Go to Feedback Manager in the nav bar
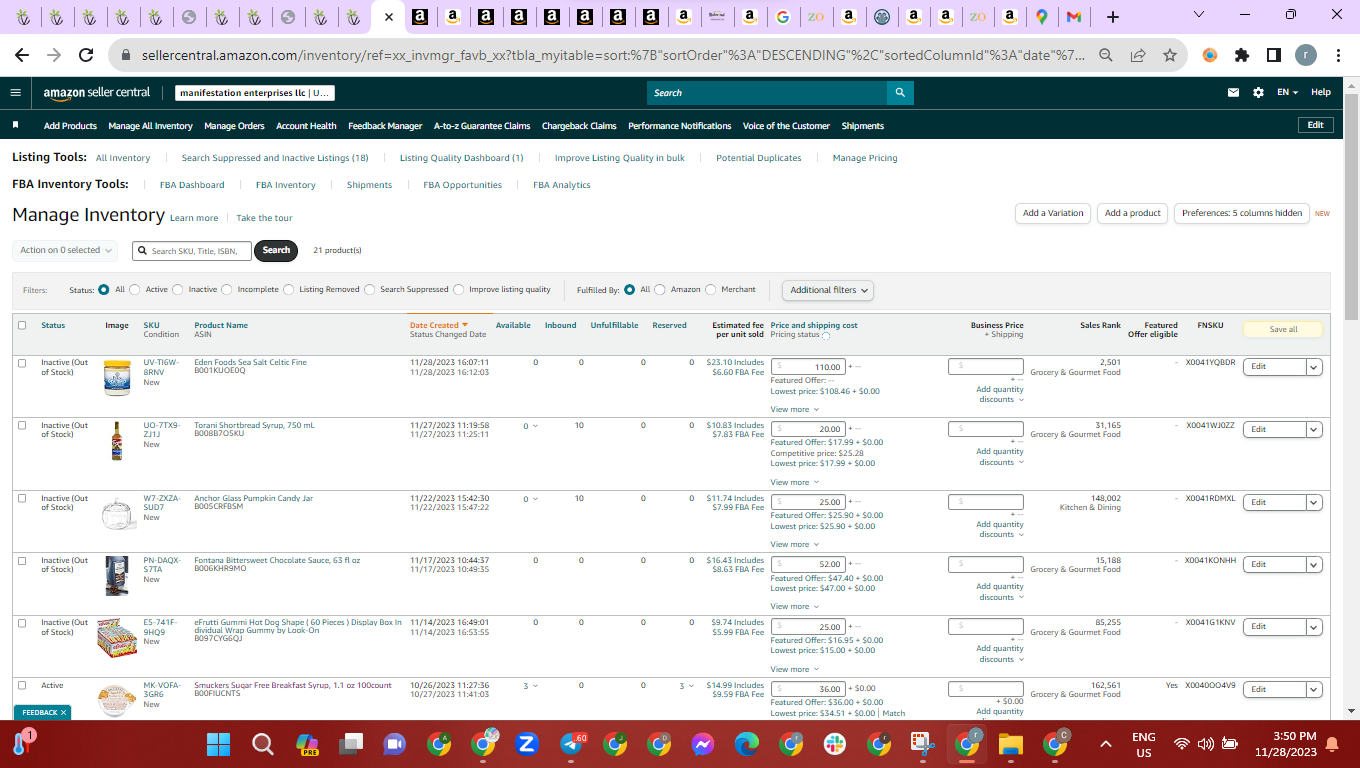Viewport: 1360px width, 768px height. coord(385,126)
